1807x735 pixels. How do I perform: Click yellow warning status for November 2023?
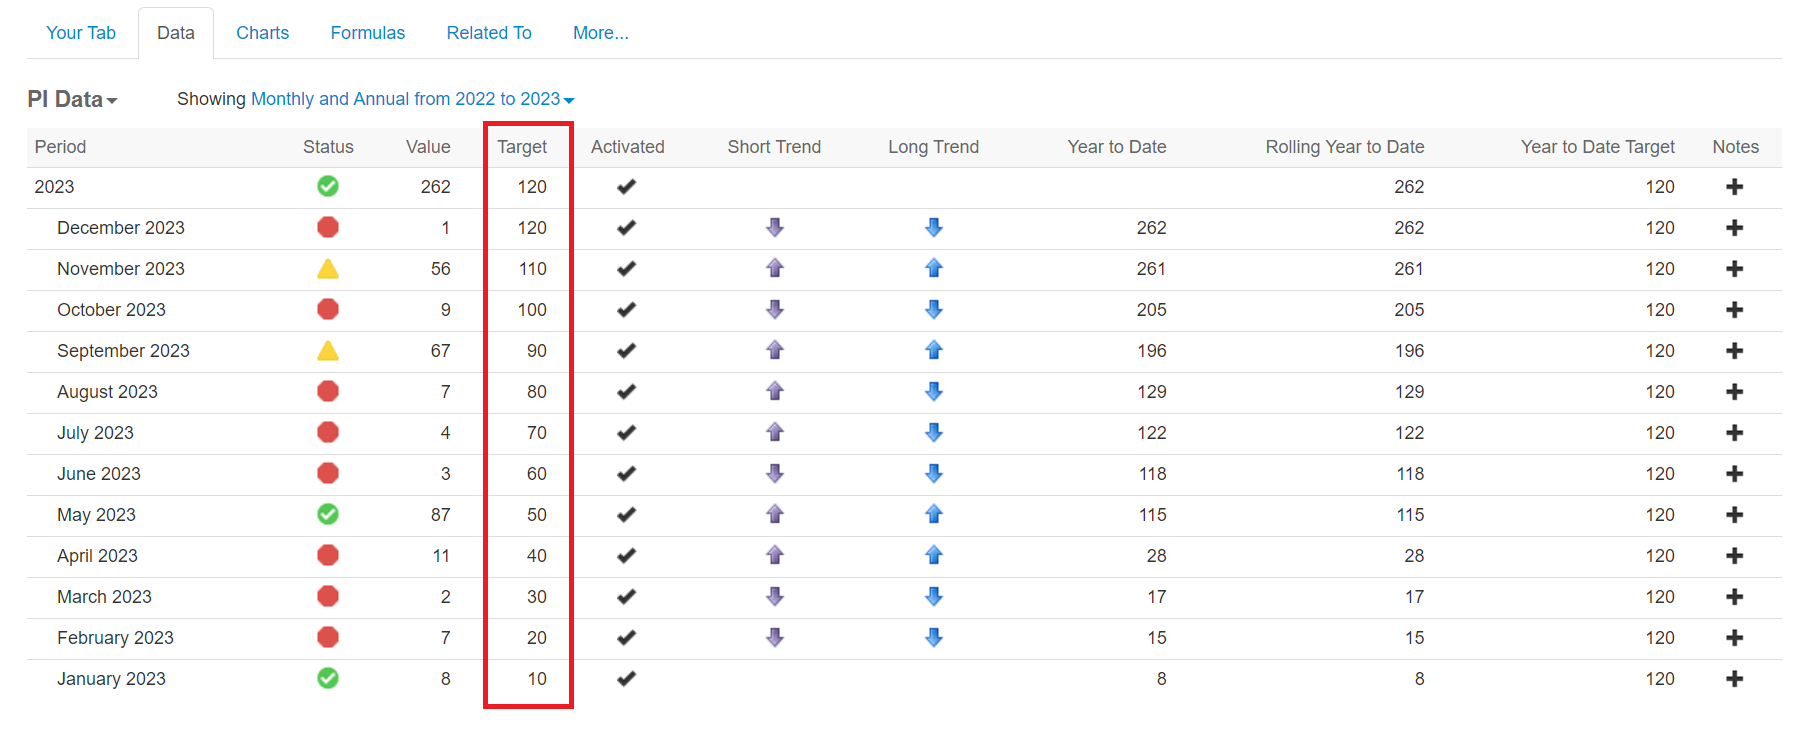328,268
